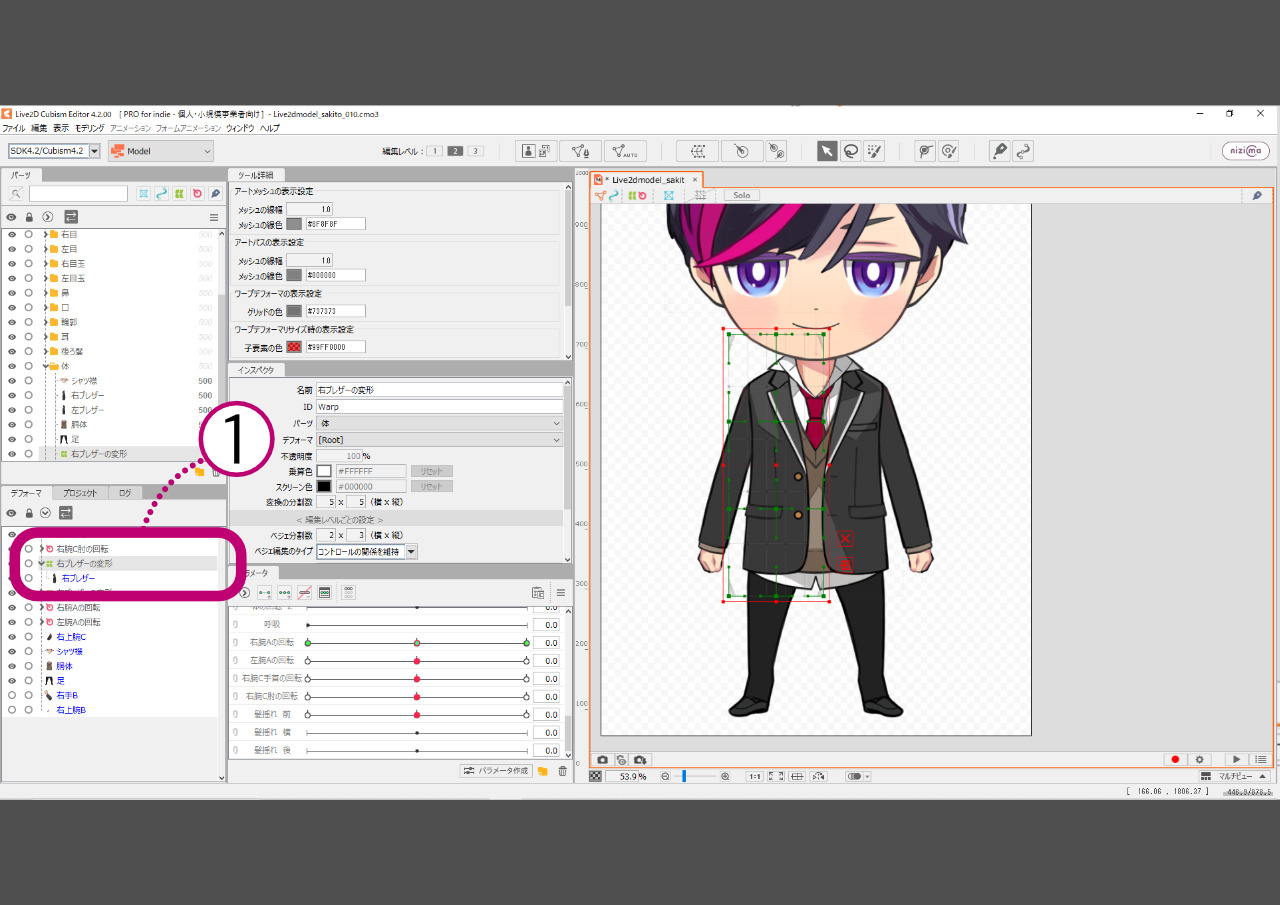Toggle visibility of 胴体 in deformer list
The image size is (1280, 905).
coord(12,666)
